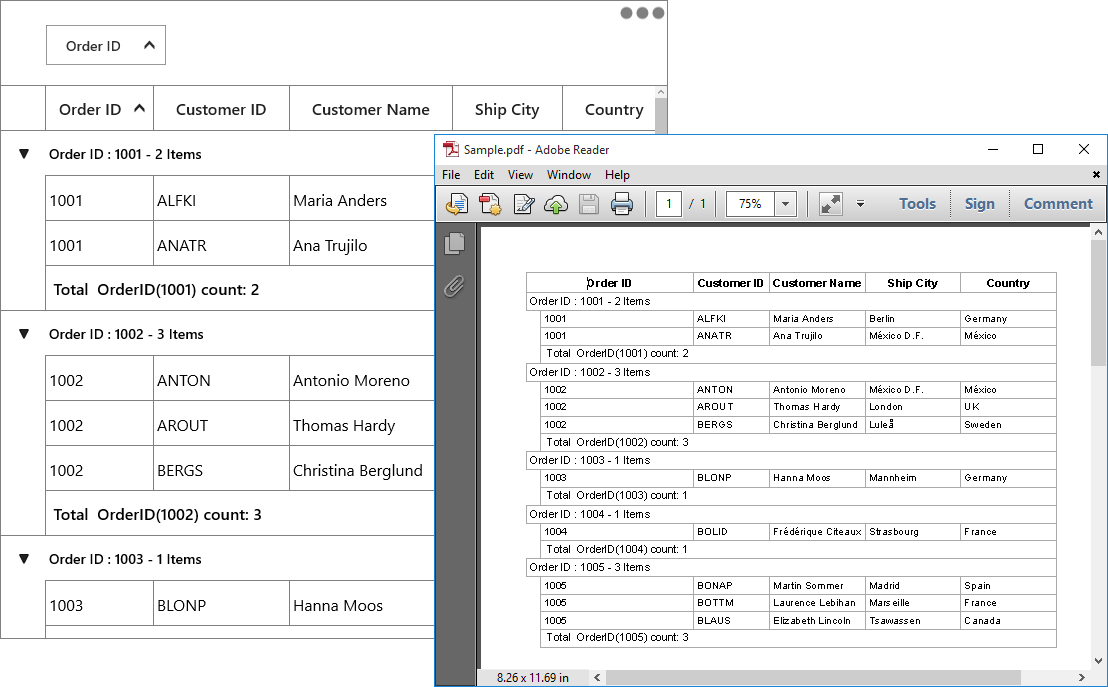Open the Page Thumbnails panel icon

click(x=454, y=243)
